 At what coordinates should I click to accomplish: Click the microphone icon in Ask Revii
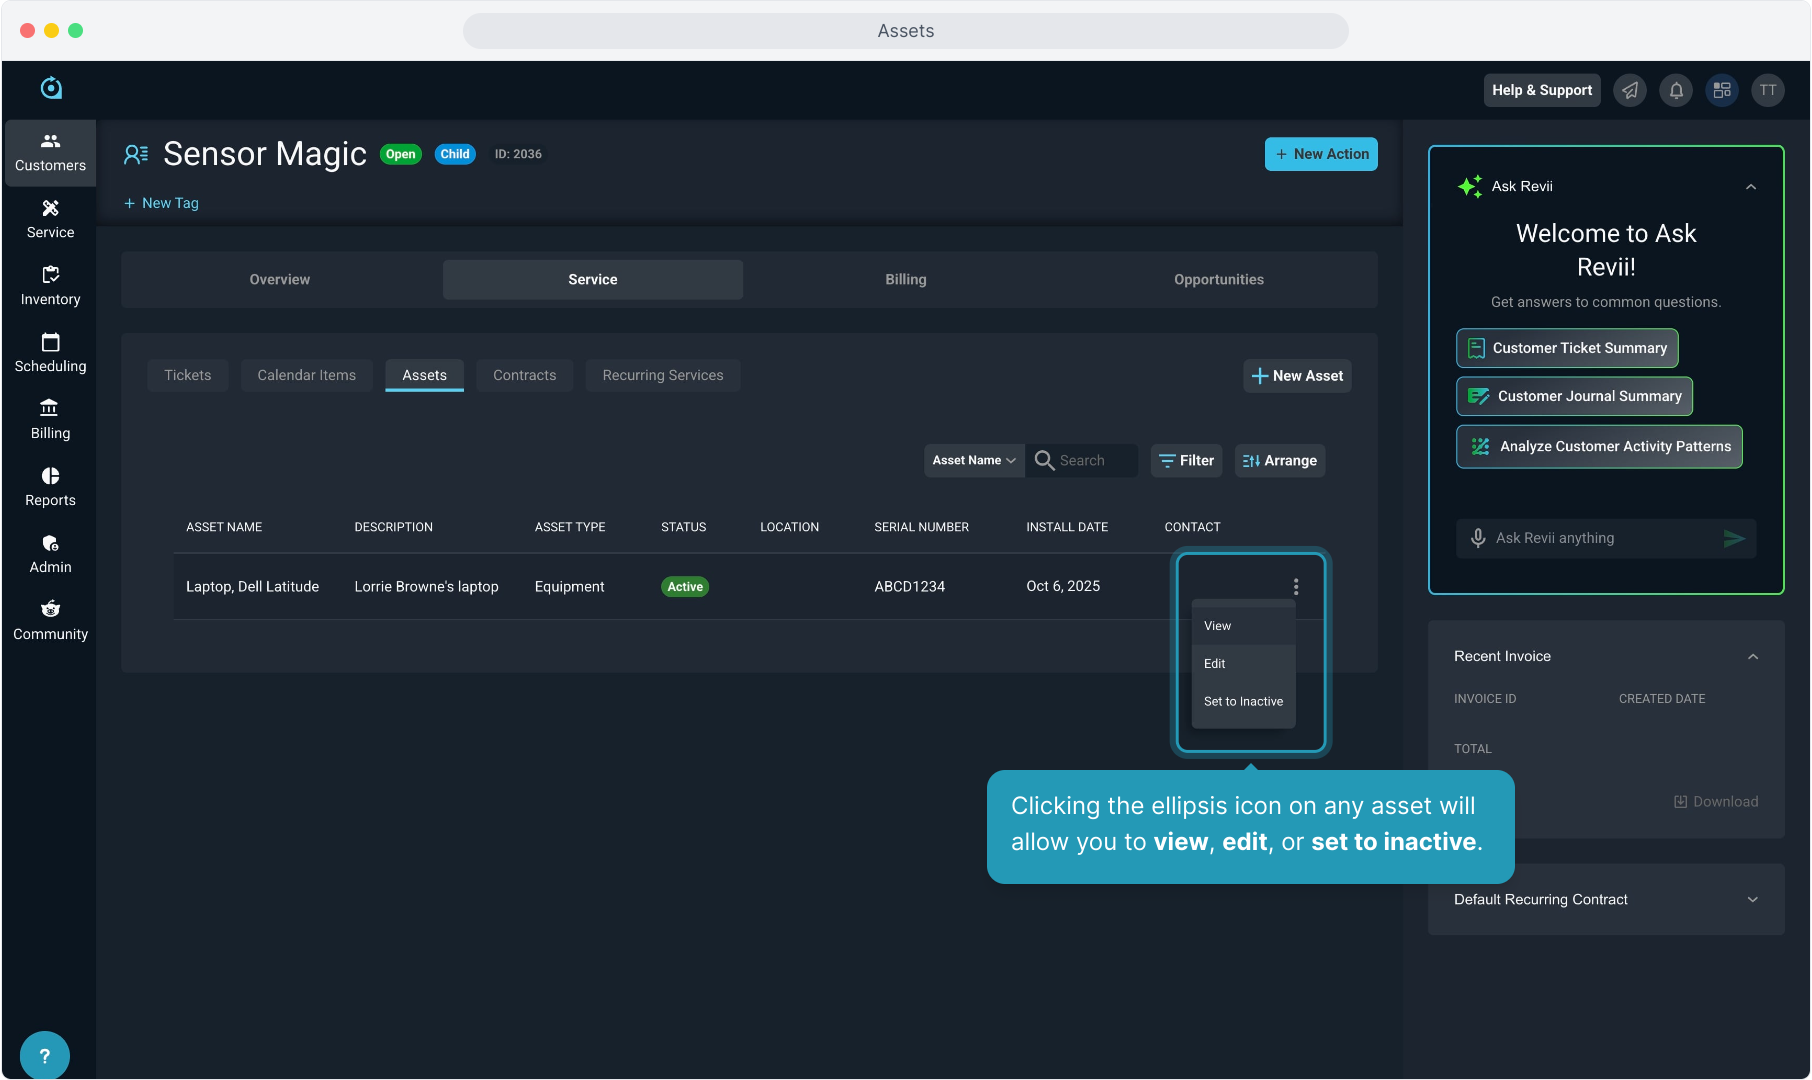(1478, 538)
